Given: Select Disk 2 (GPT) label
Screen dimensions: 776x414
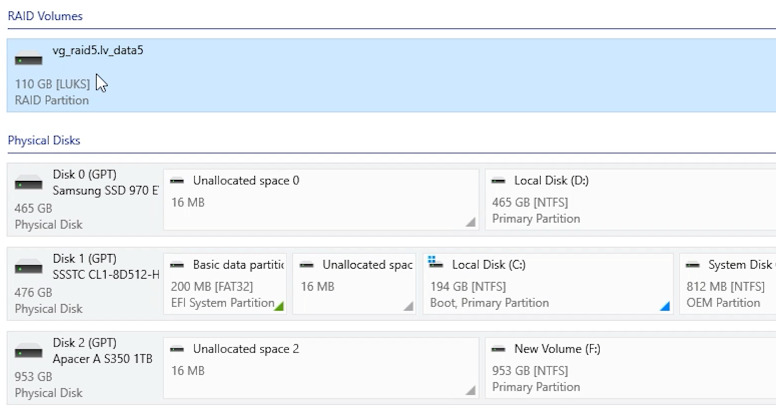Looking at the screenshot, I should coord(85,343).
